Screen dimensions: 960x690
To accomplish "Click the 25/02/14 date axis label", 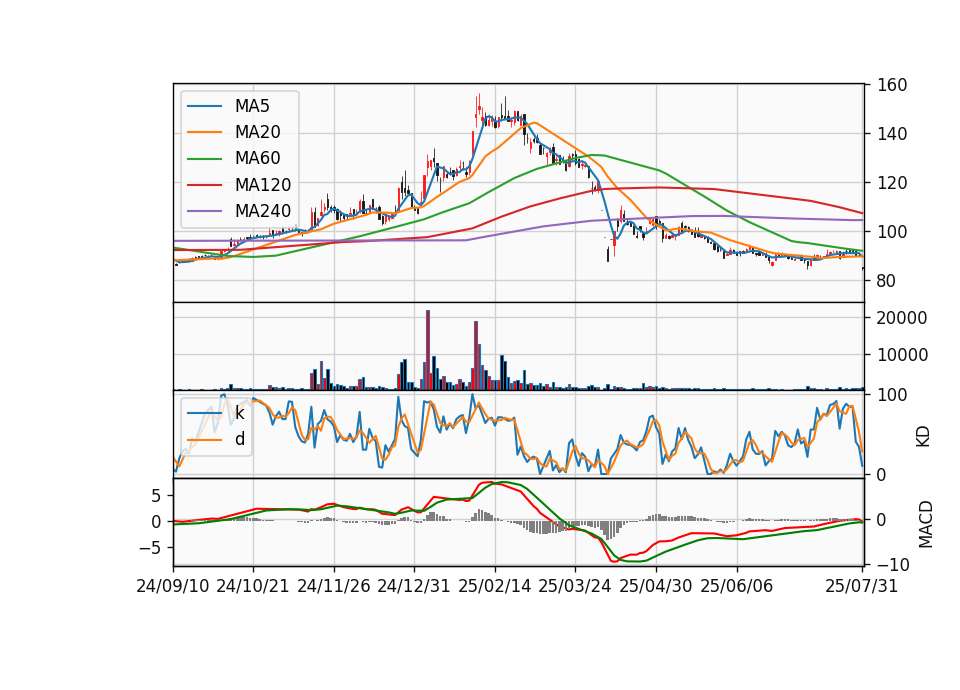I will point(495,586).
